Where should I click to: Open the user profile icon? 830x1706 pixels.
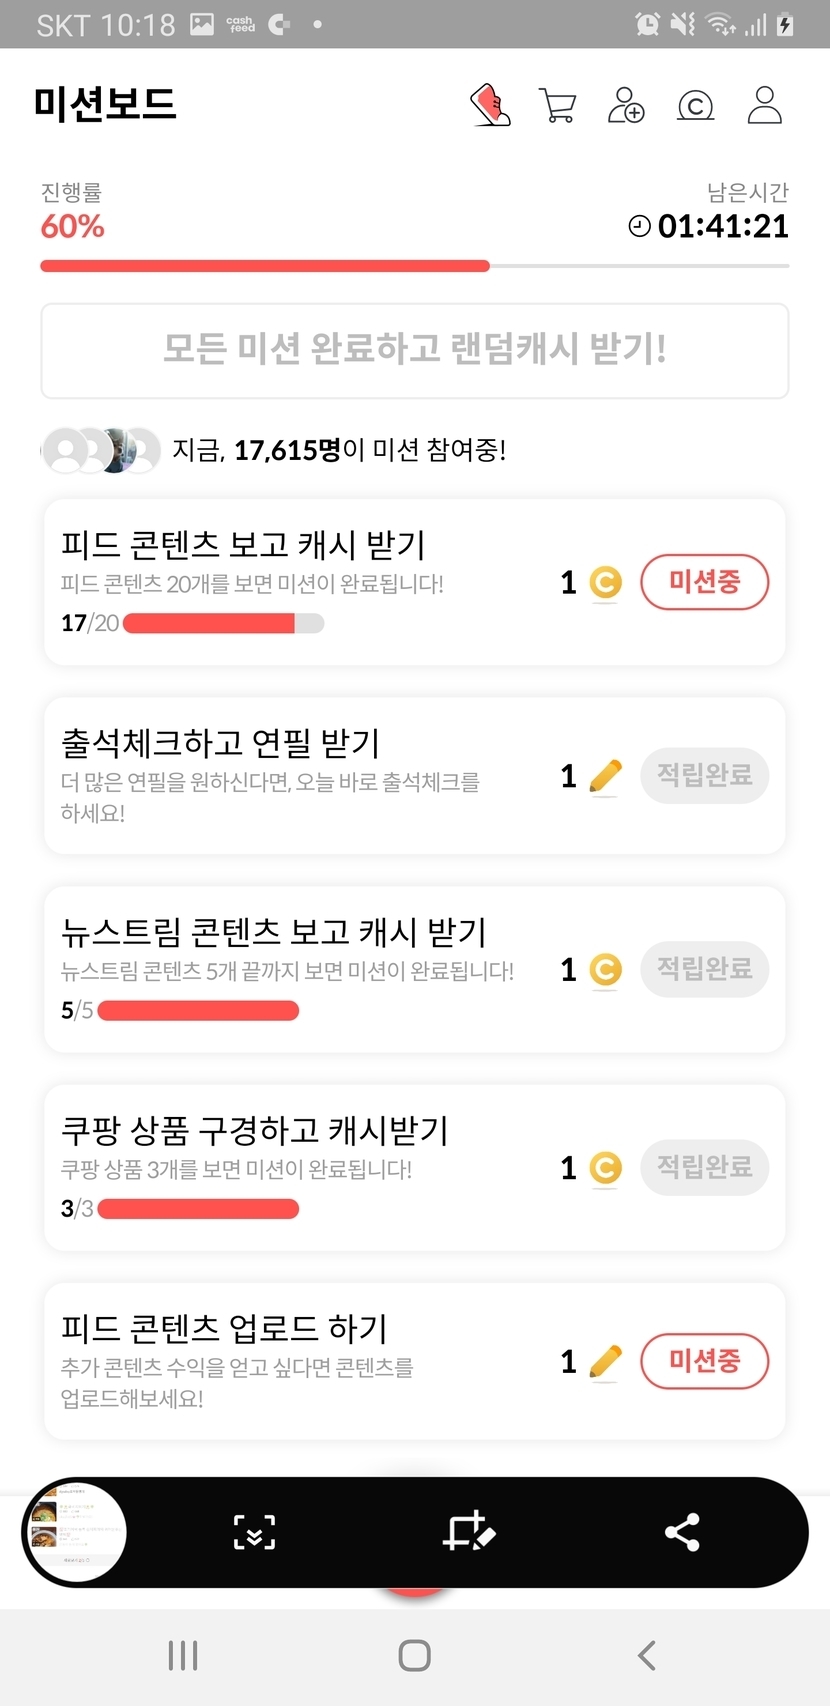[765, 105]
